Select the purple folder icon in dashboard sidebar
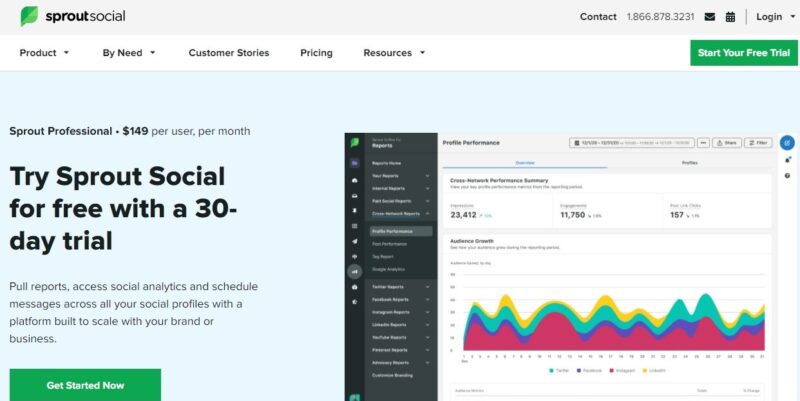Viewport: 800px width, 401px height. click(355, 163)
